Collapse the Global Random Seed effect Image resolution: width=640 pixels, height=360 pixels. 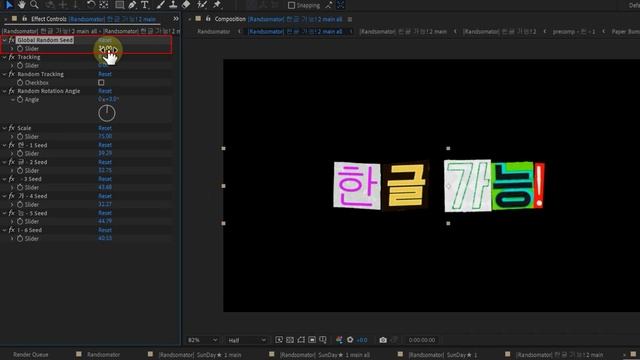point(4,40)
